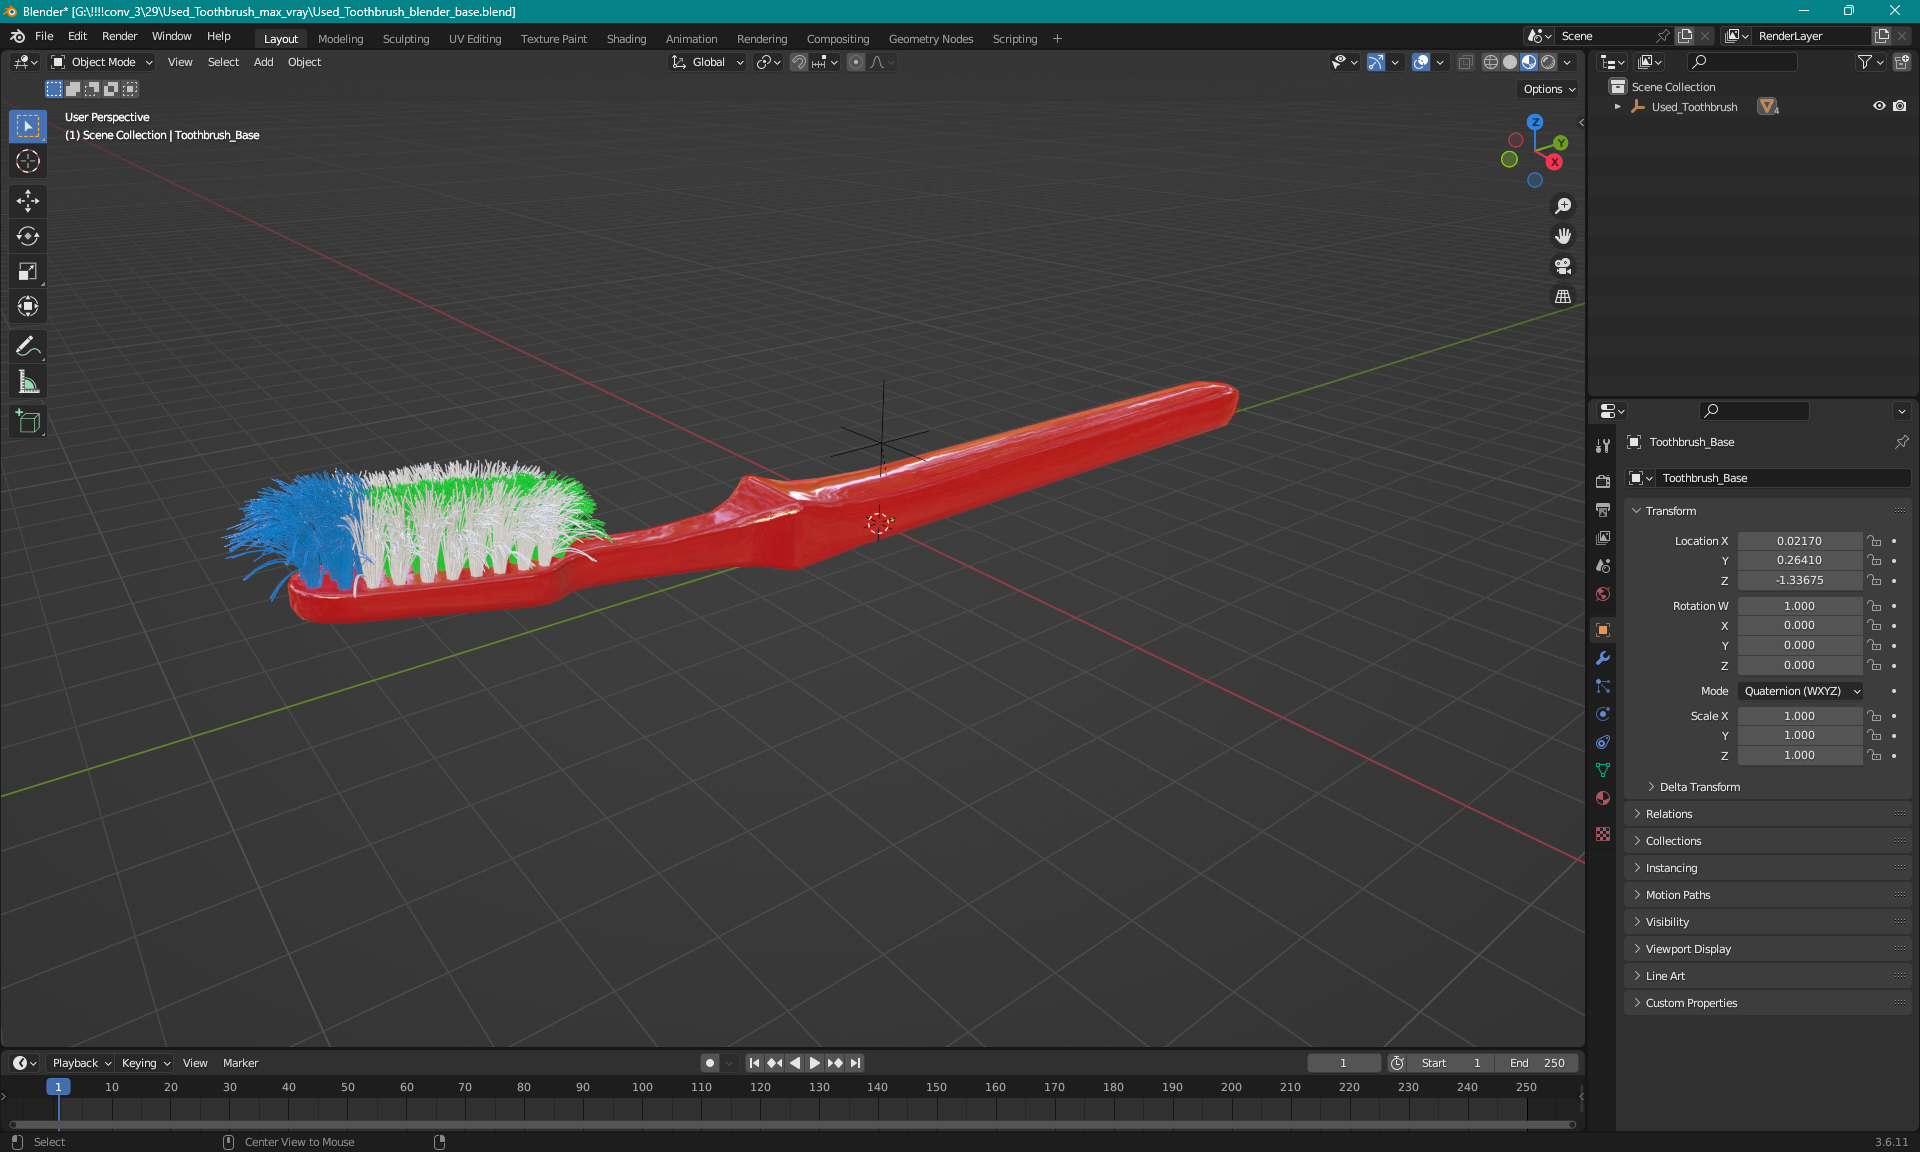Screen dimensions: 1920x1152
Task: Select the Transform tool
Action: pyautogui.click(x=28, y=306)
